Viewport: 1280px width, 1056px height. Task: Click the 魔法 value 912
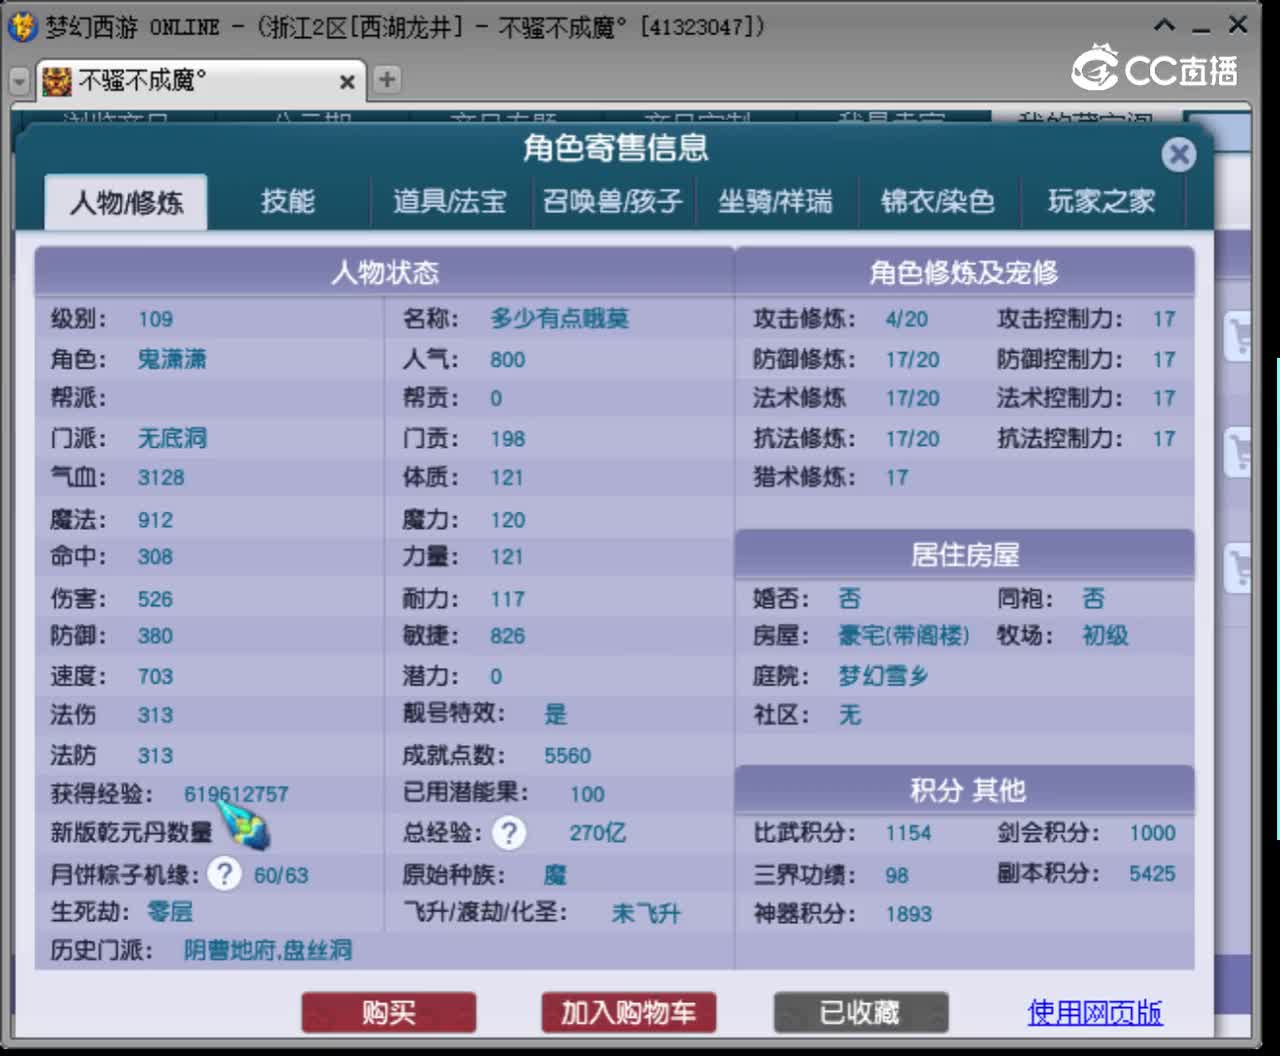[155, 520]
